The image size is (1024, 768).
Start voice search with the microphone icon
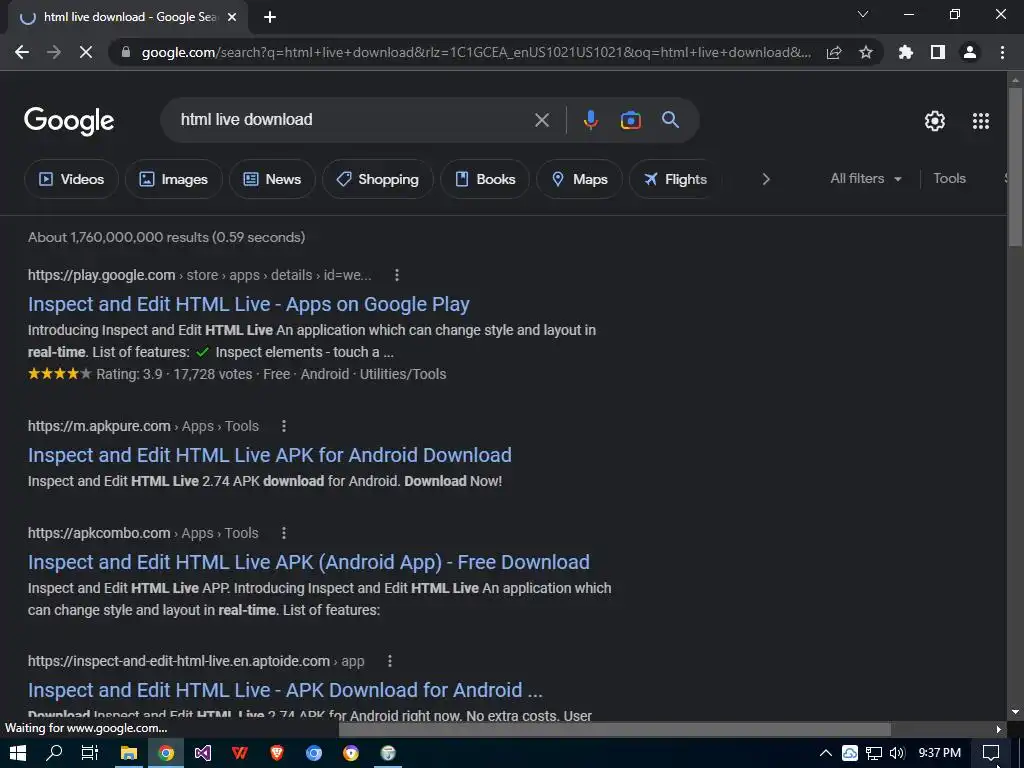[590, 120]
